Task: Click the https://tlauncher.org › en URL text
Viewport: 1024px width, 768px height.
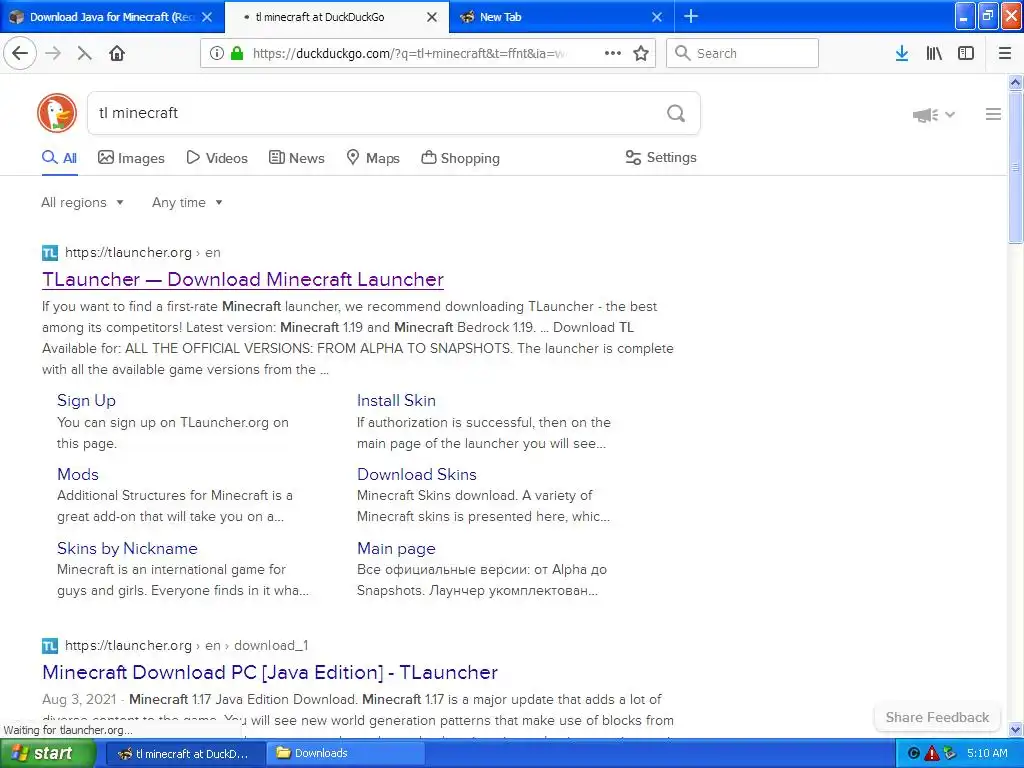Action: [x=142, y=253]
